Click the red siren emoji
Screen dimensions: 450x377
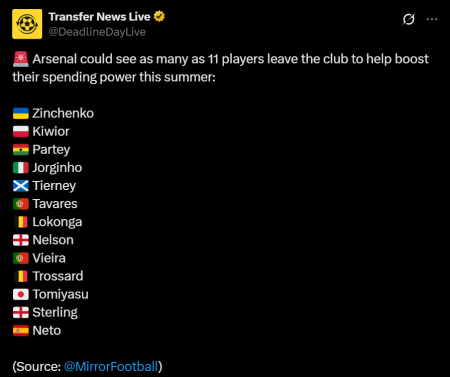(x=21, y=59)
